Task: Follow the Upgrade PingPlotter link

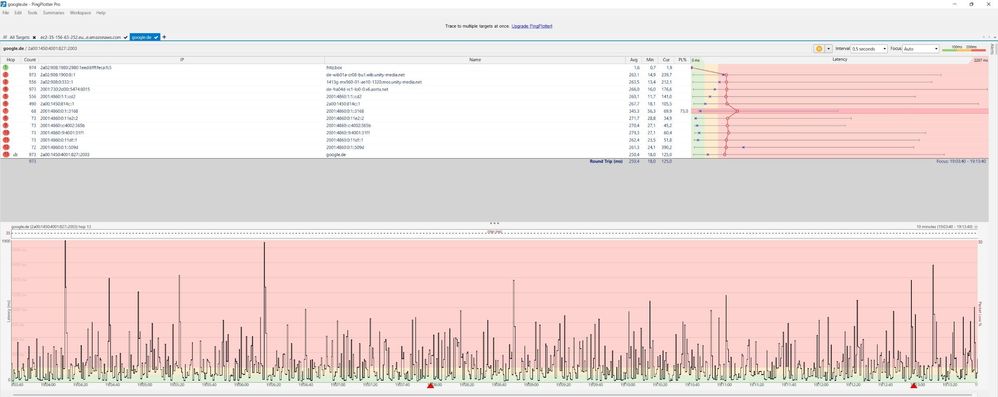Action: tap(532, 26)
